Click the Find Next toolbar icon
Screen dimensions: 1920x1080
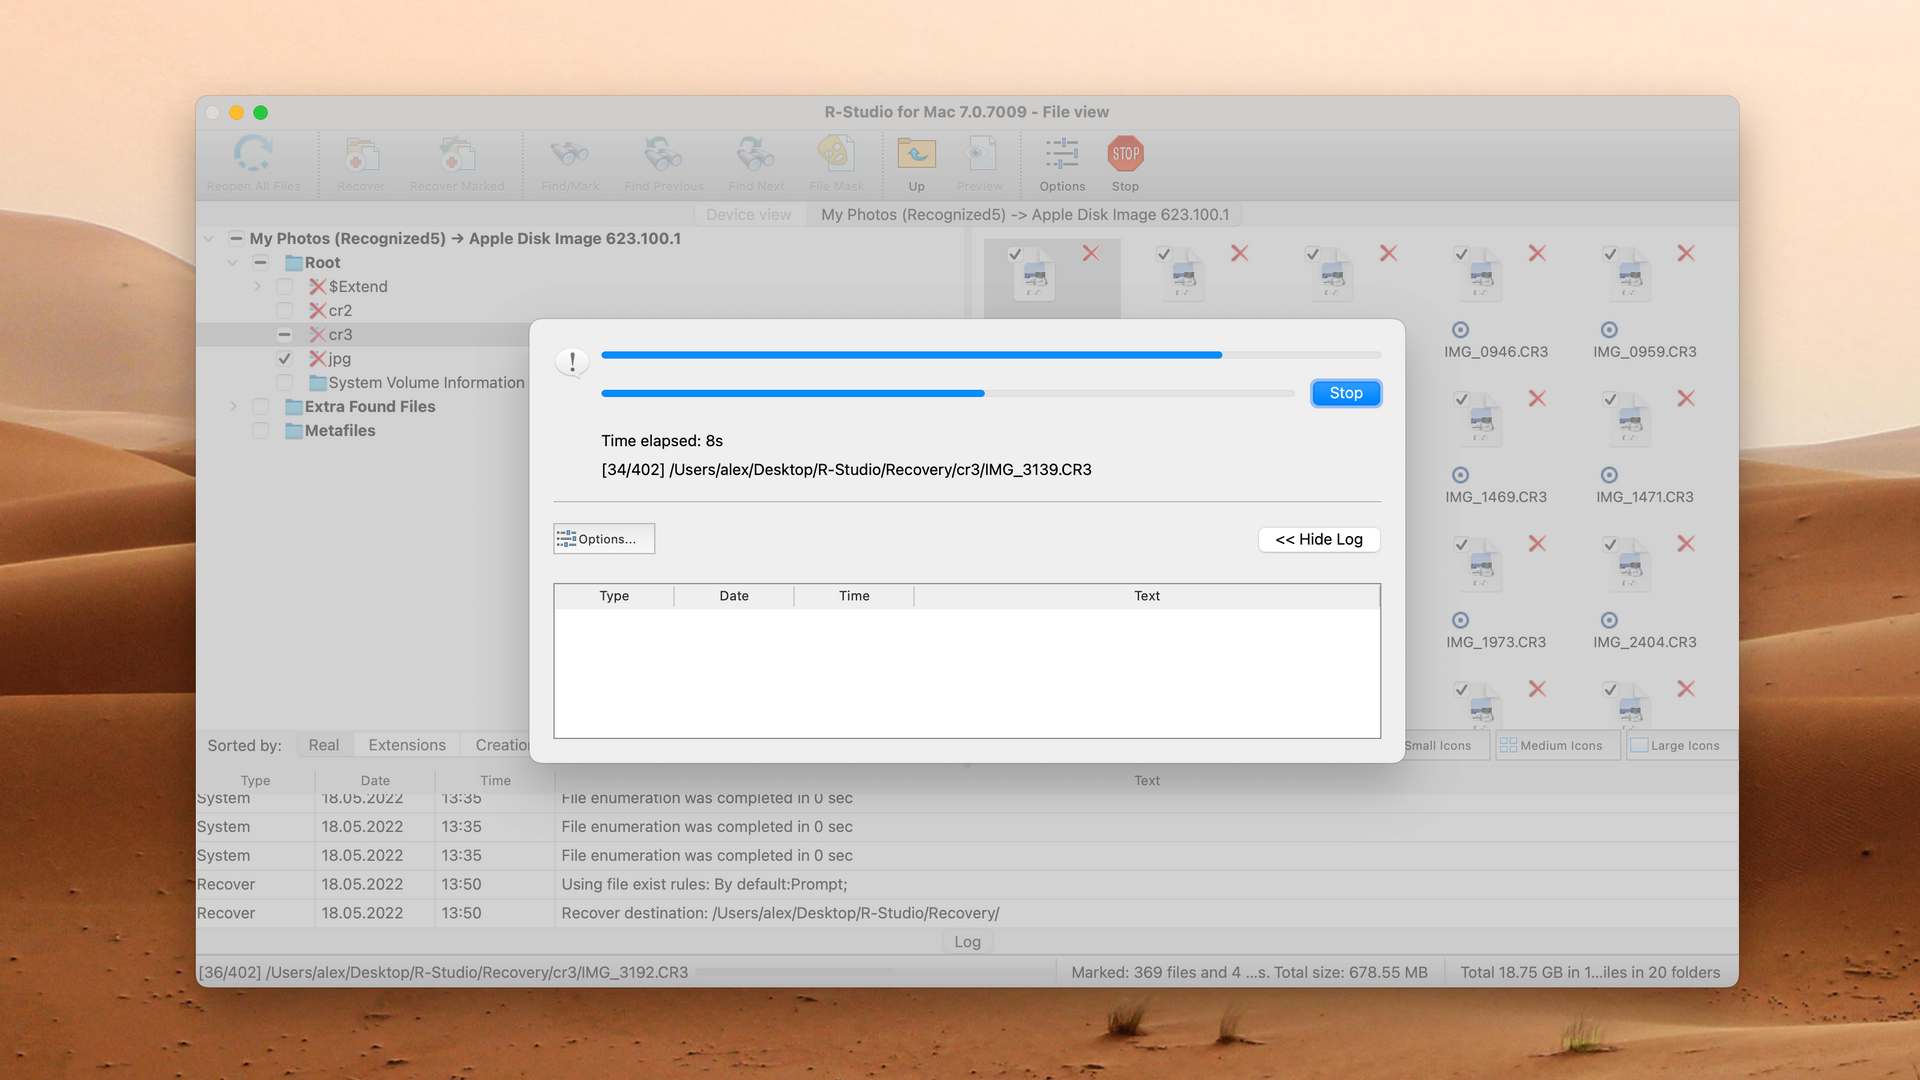(x=756, y=154)
